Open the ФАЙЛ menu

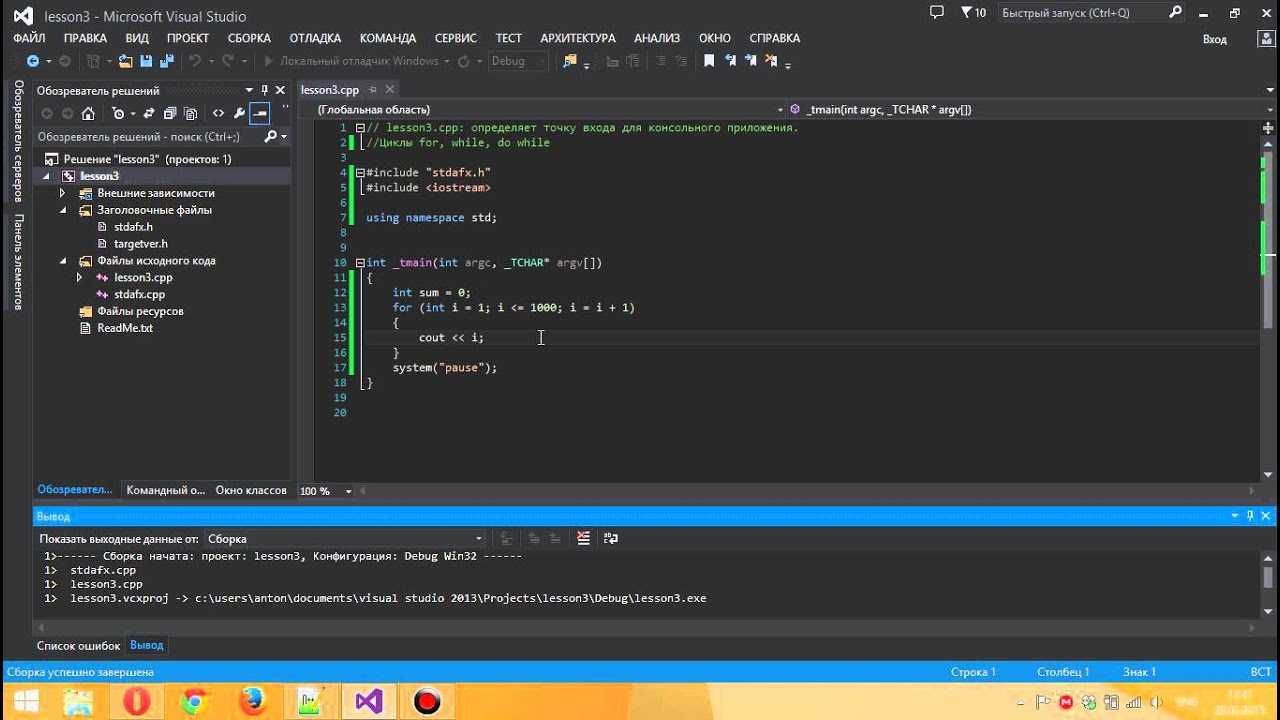point(29,38)
